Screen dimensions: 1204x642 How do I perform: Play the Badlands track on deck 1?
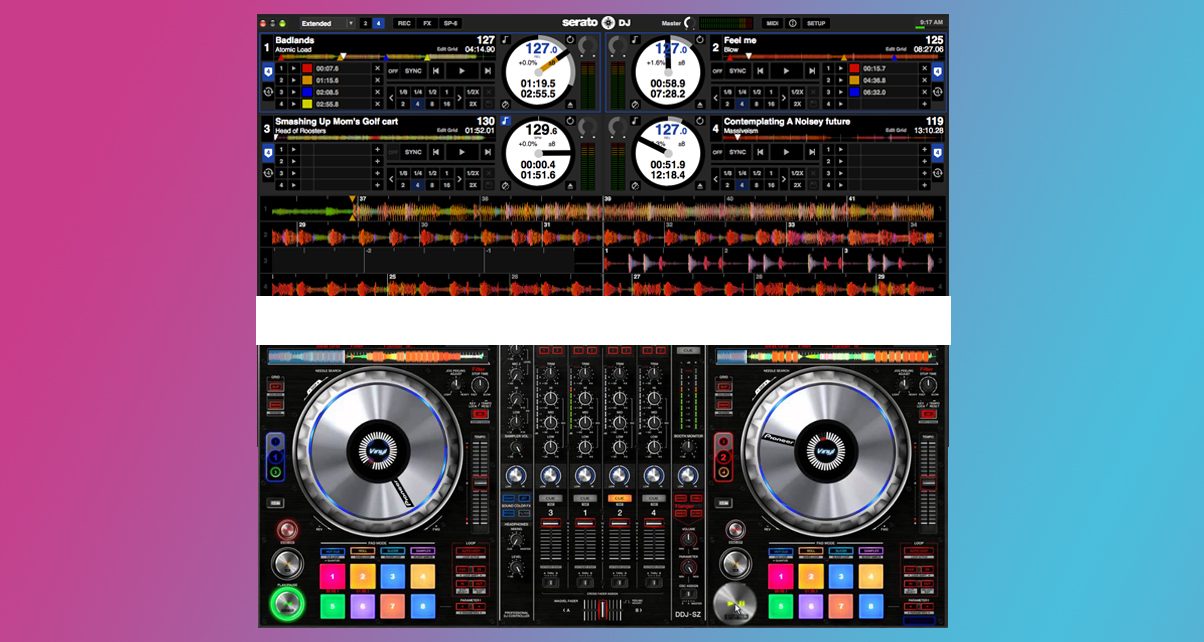[x=461, y=71]
